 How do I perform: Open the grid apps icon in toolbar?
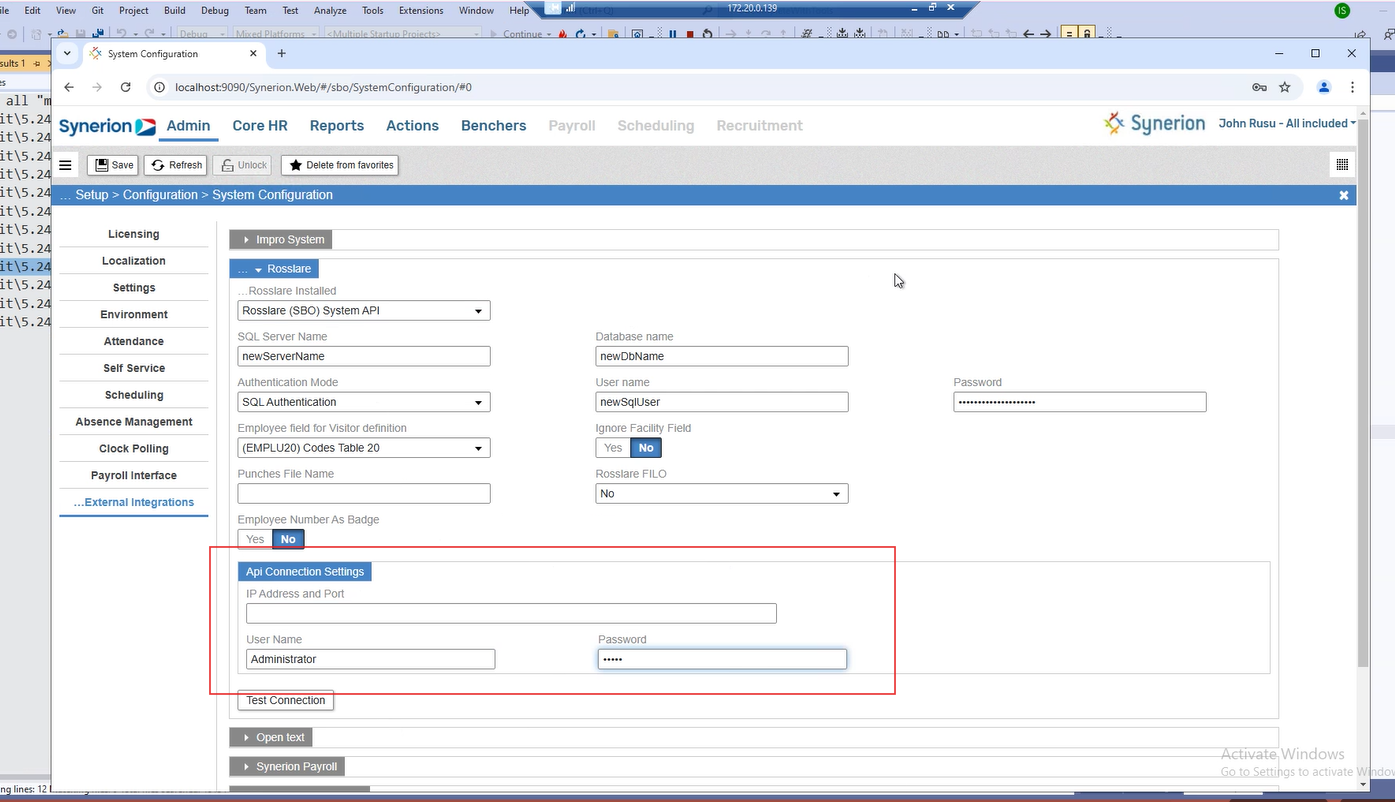(x=1342, y=165)
